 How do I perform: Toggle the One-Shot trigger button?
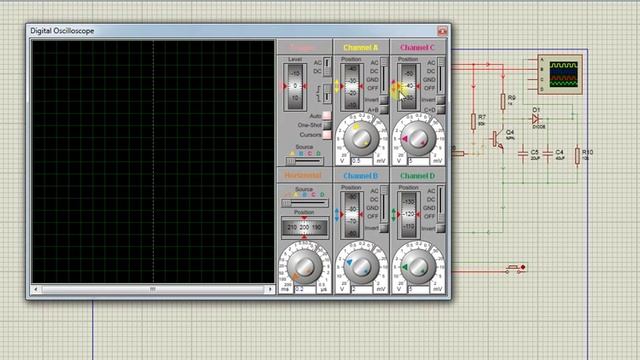click(x=327, y=125)
